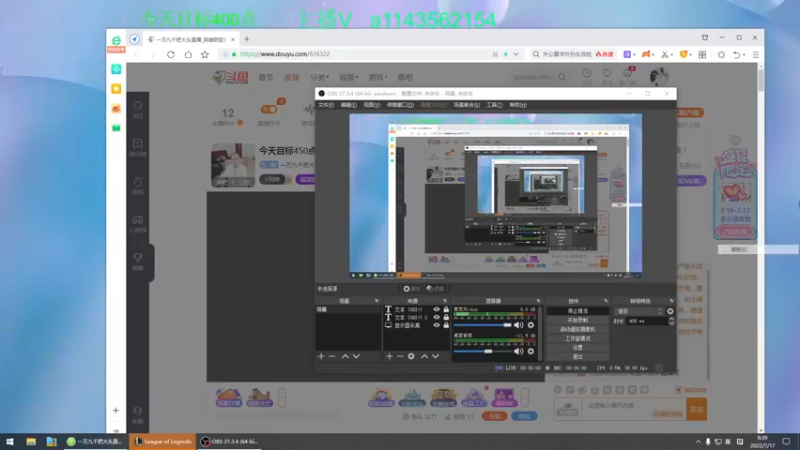Open transition properties gear in OBS

click(670, 311)
